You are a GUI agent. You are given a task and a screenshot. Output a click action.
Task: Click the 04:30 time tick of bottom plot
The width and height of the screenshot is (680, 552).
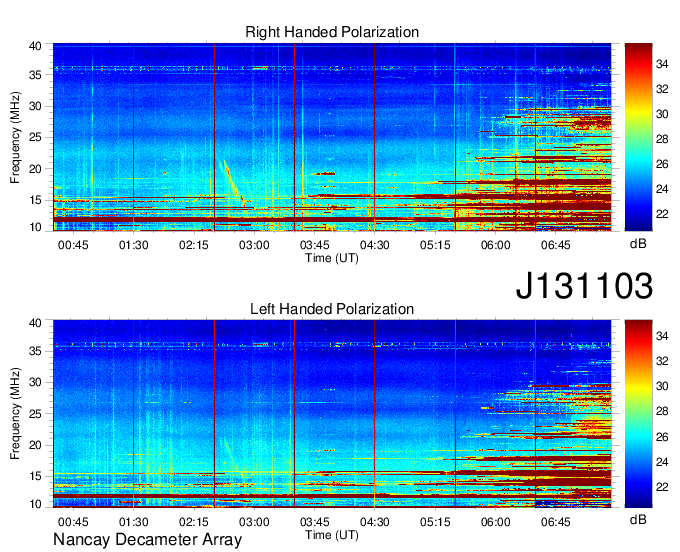pyautogui.click(x=375, y=522)
